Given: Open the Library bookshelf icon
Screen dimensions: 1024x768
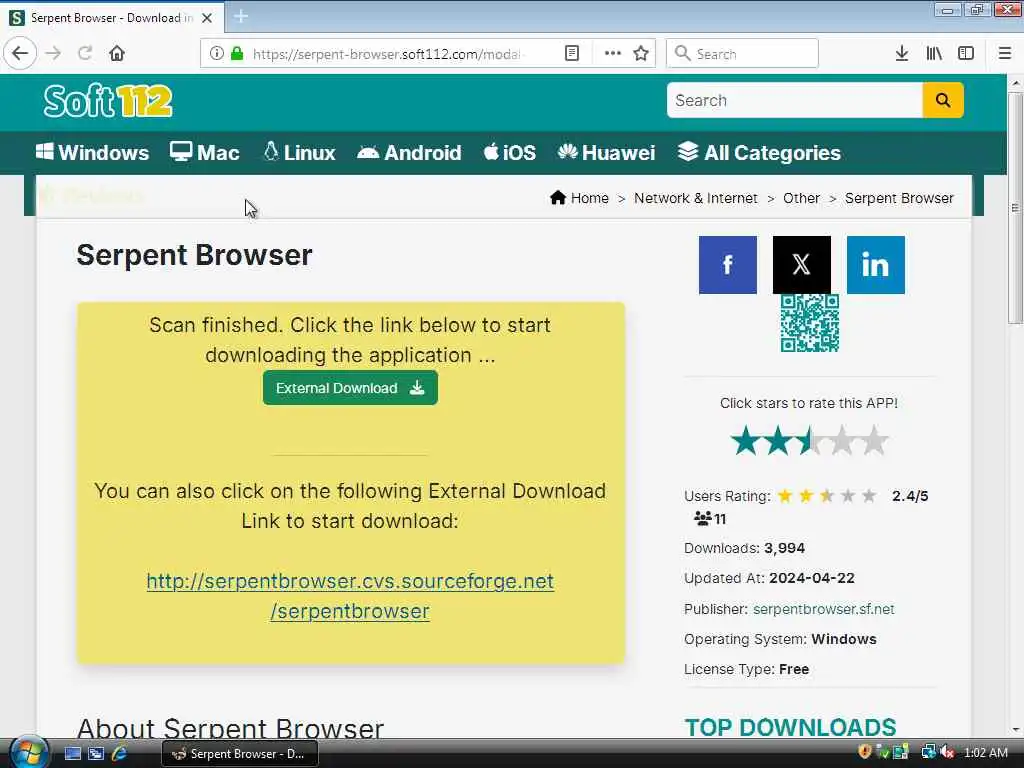Looking at the screenshot, I should (934, 54).
